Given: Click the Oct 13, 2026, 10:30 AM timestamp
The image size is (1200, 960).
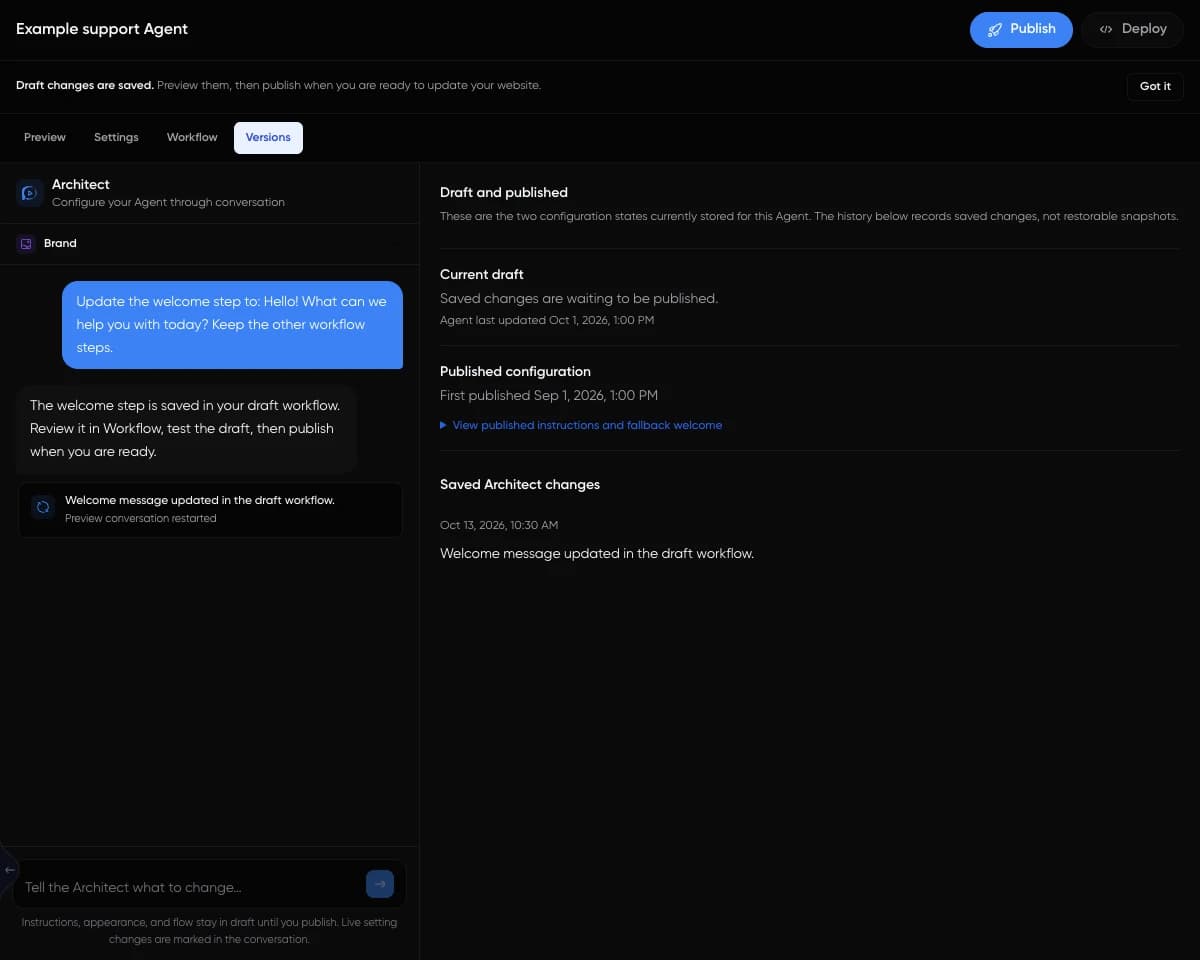Looking at the screenshot, I should point(499,525).
